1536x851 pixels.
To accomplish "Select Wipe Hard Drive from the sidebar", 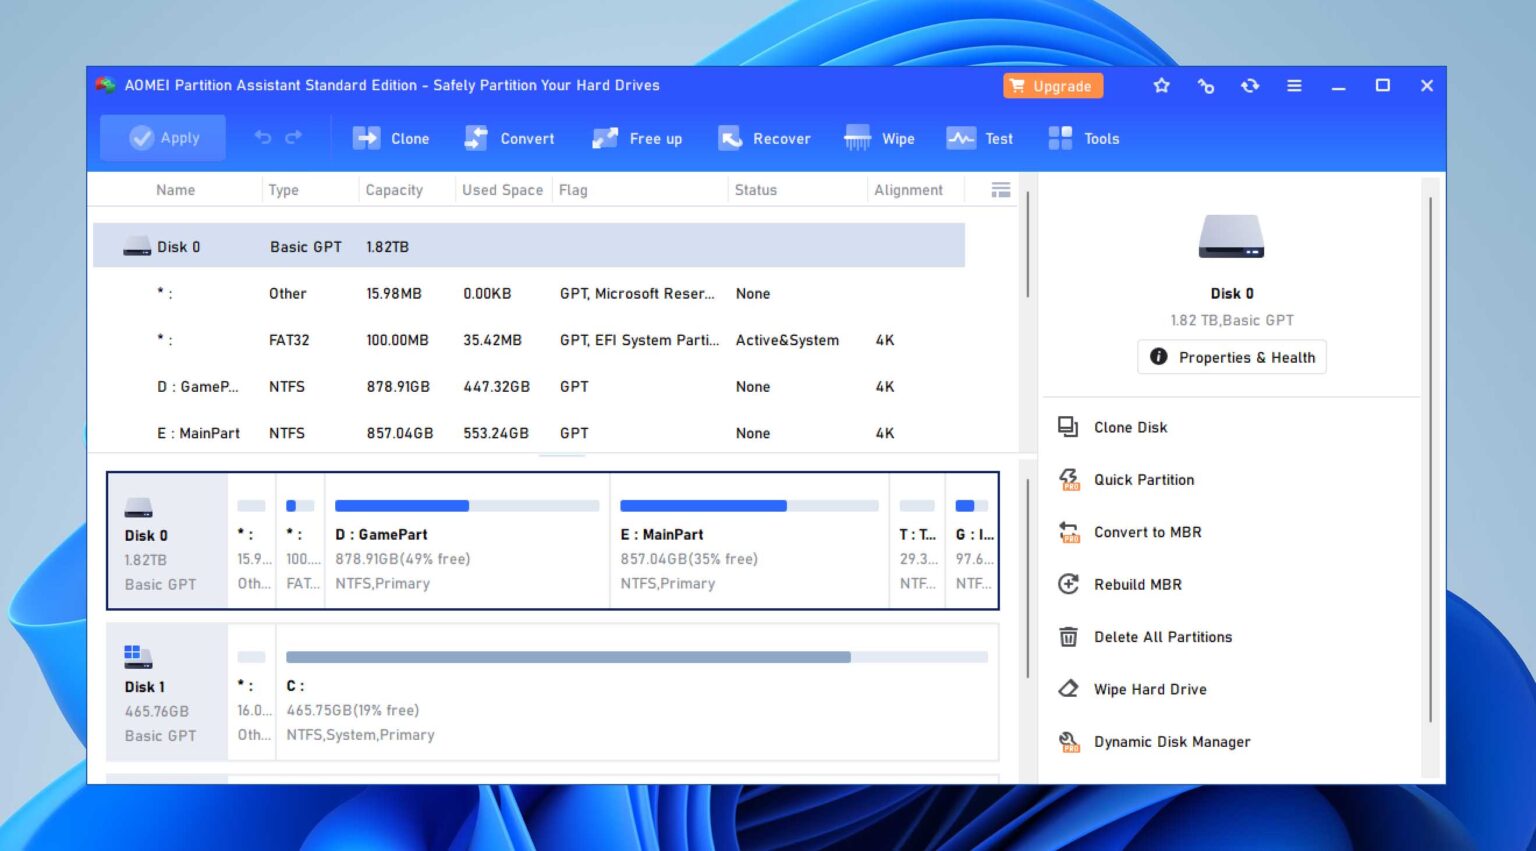I will click(x=1069, y=689).
